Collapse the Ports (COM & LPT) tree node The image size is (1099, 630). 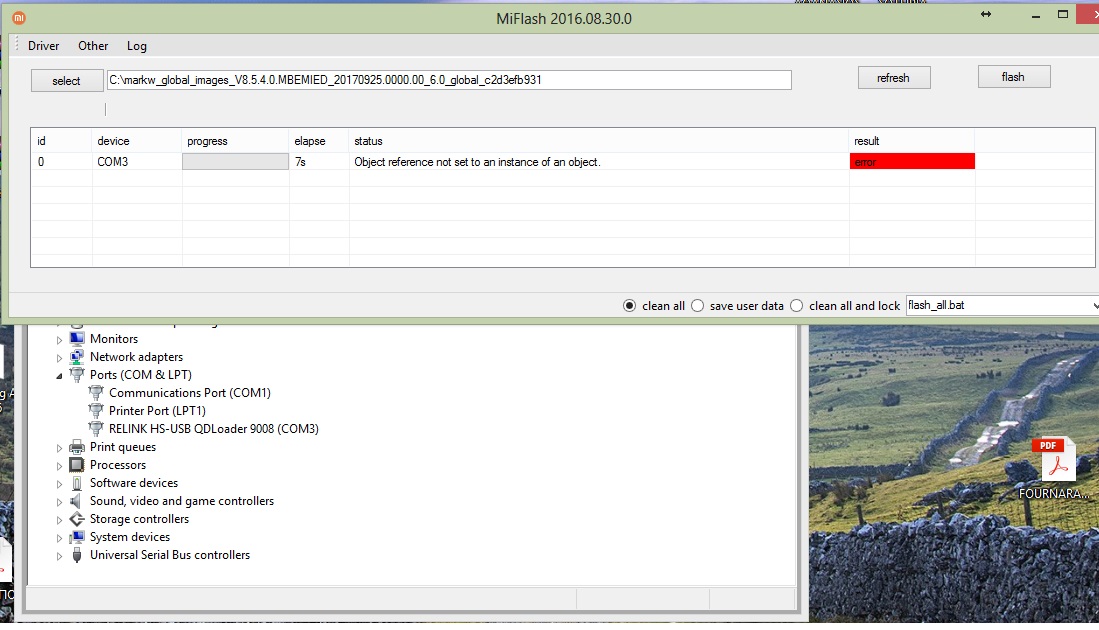[x=59, y=375]
